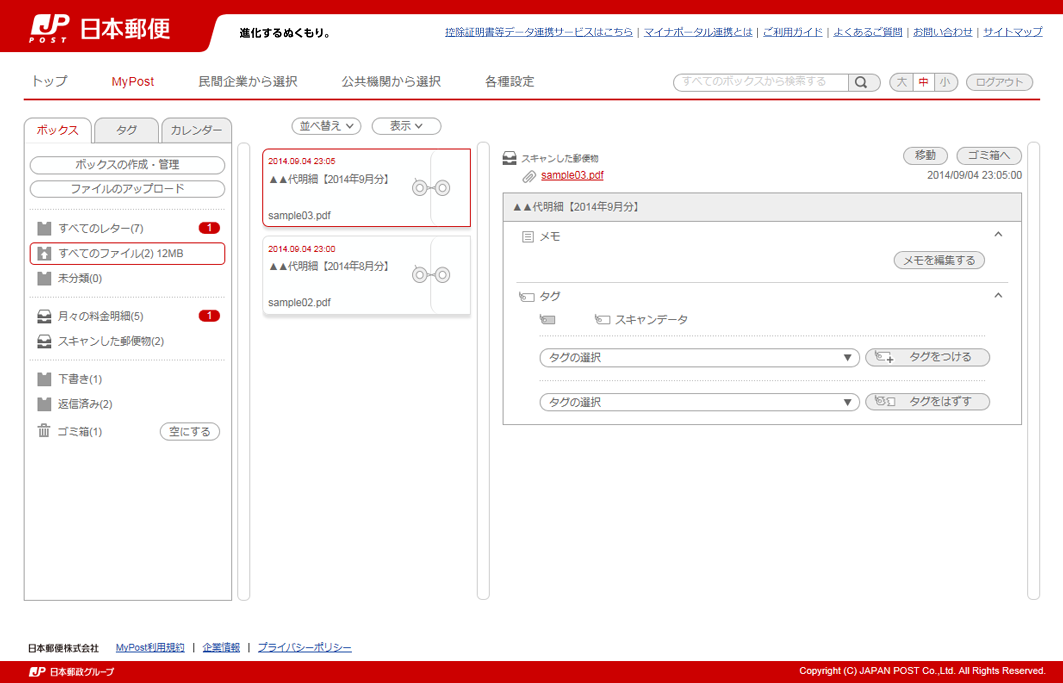
Task: Switch to the カレンダー tab
Action: coord(197,130)
